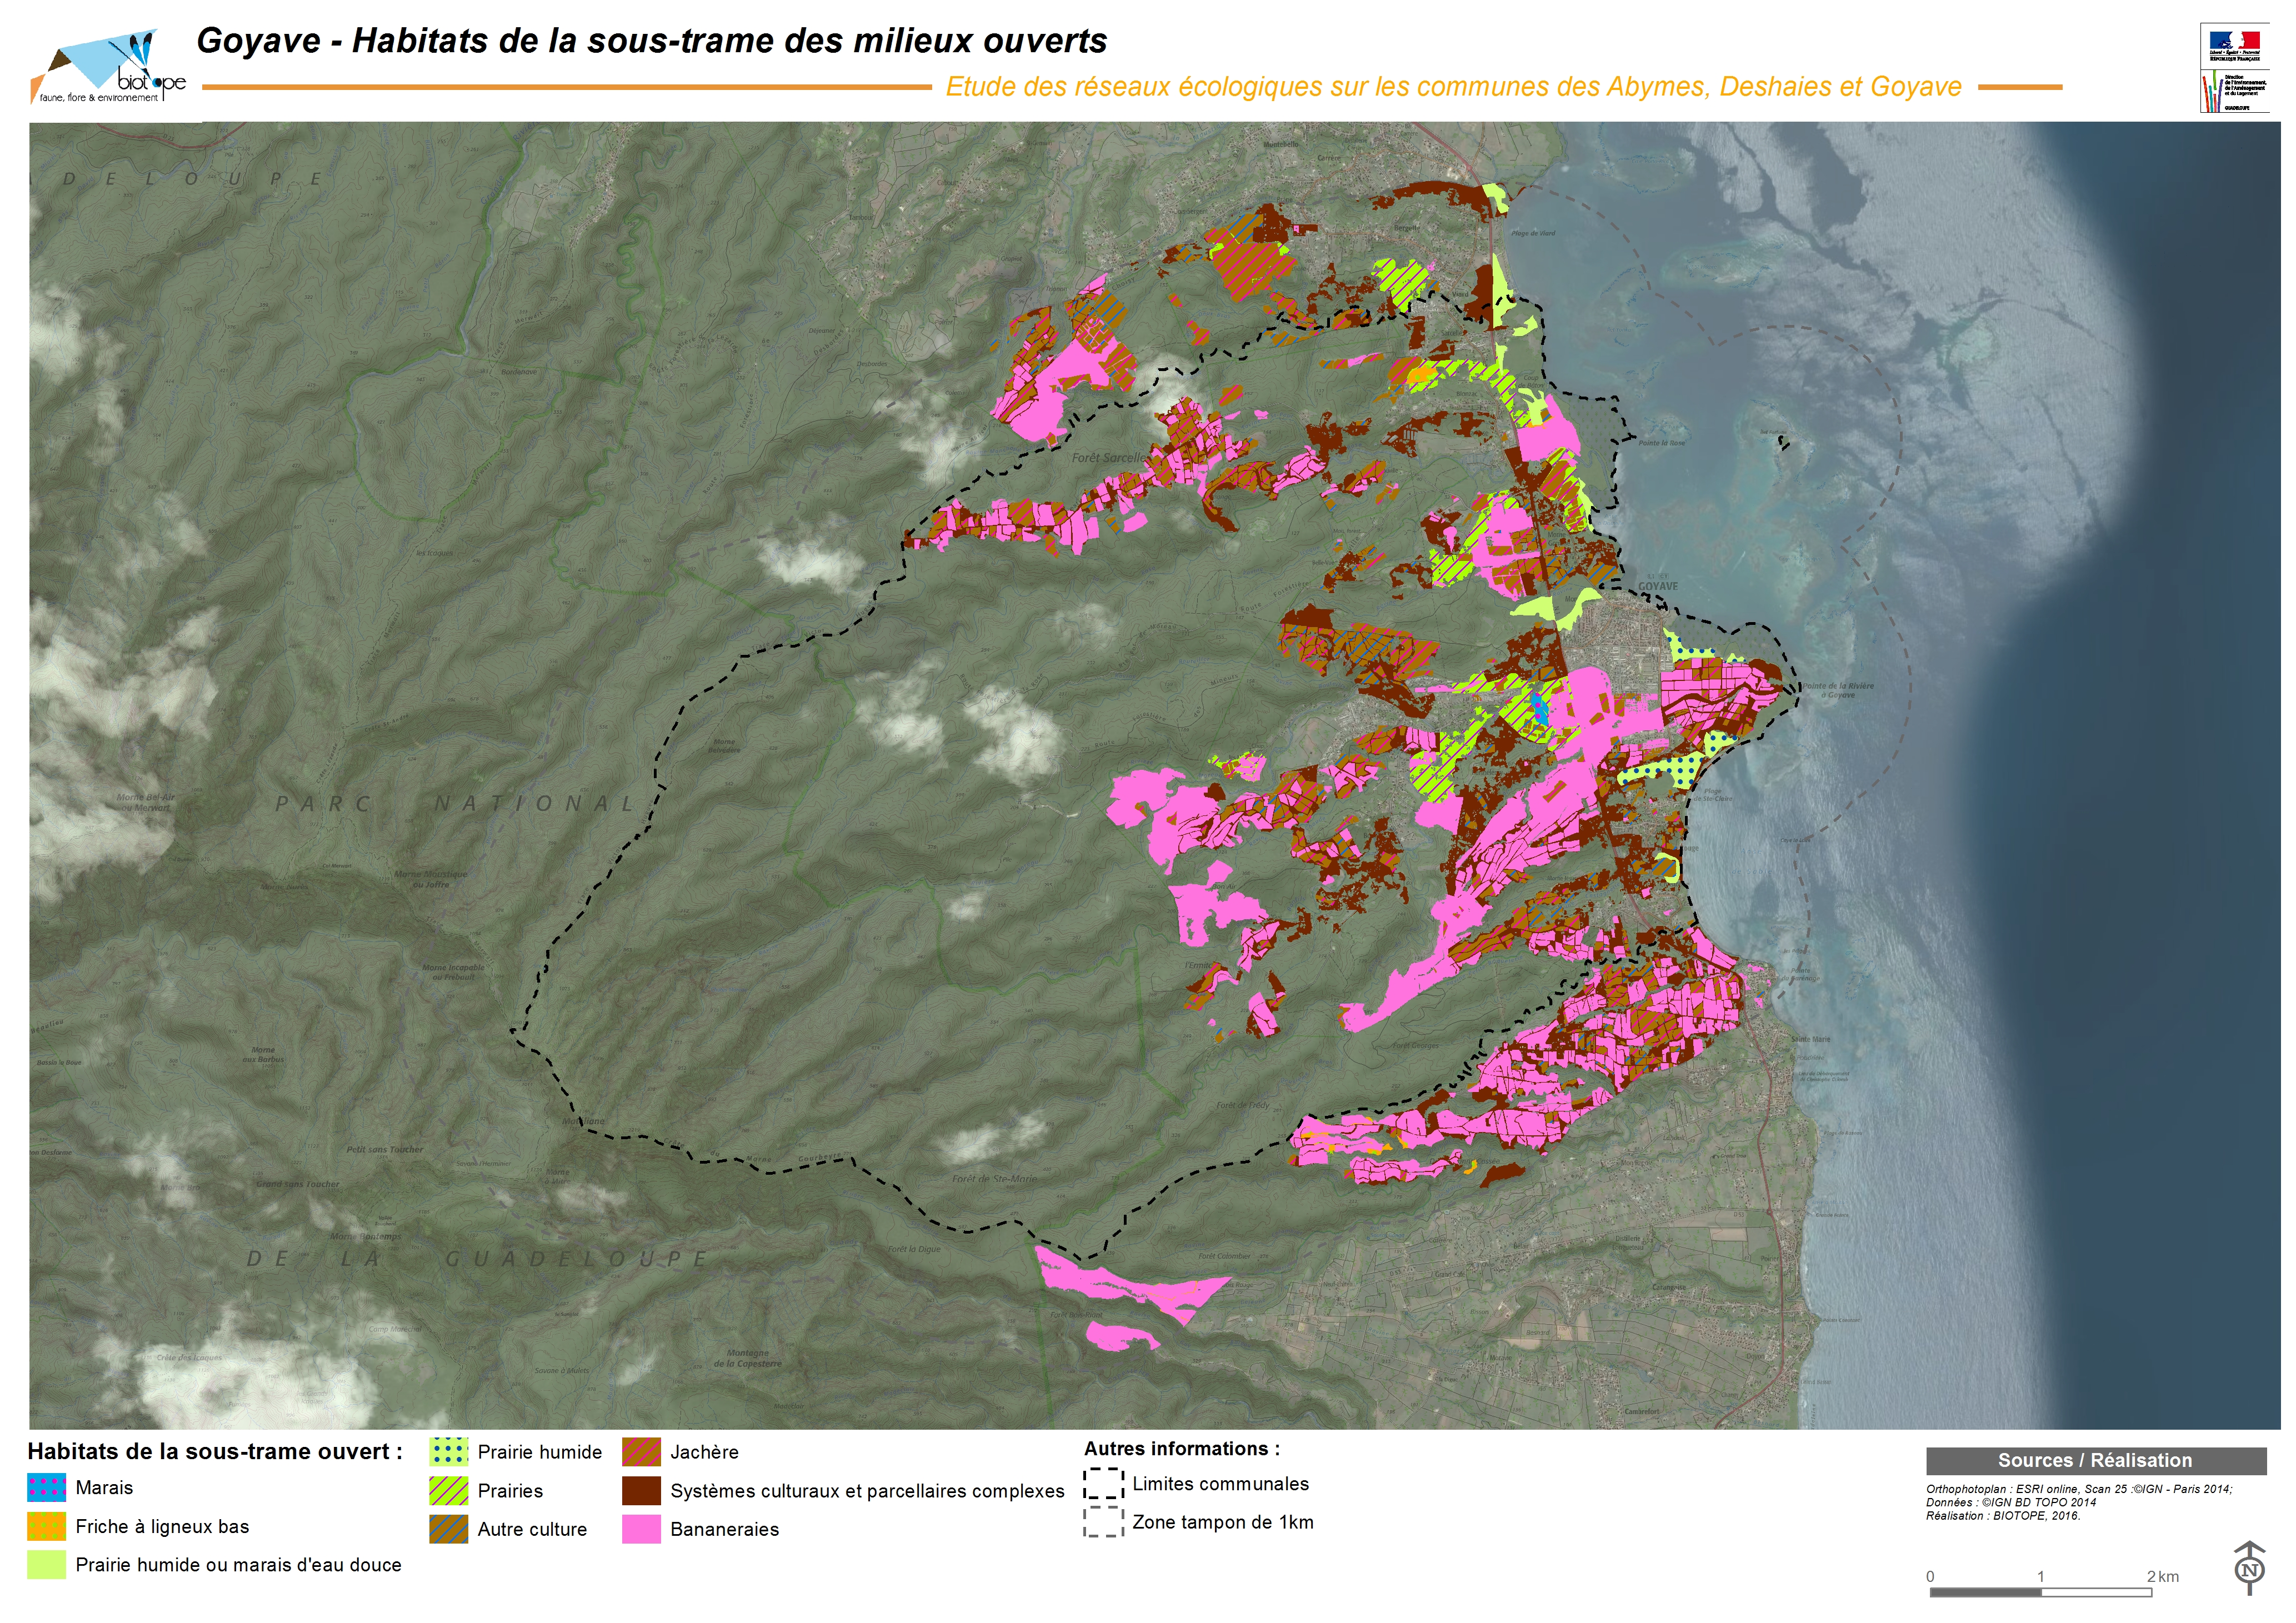Screen dimensions: 2296x1623
Task: Click the Systèmes culturaux brown swatch
Action: click(641, 1491)
